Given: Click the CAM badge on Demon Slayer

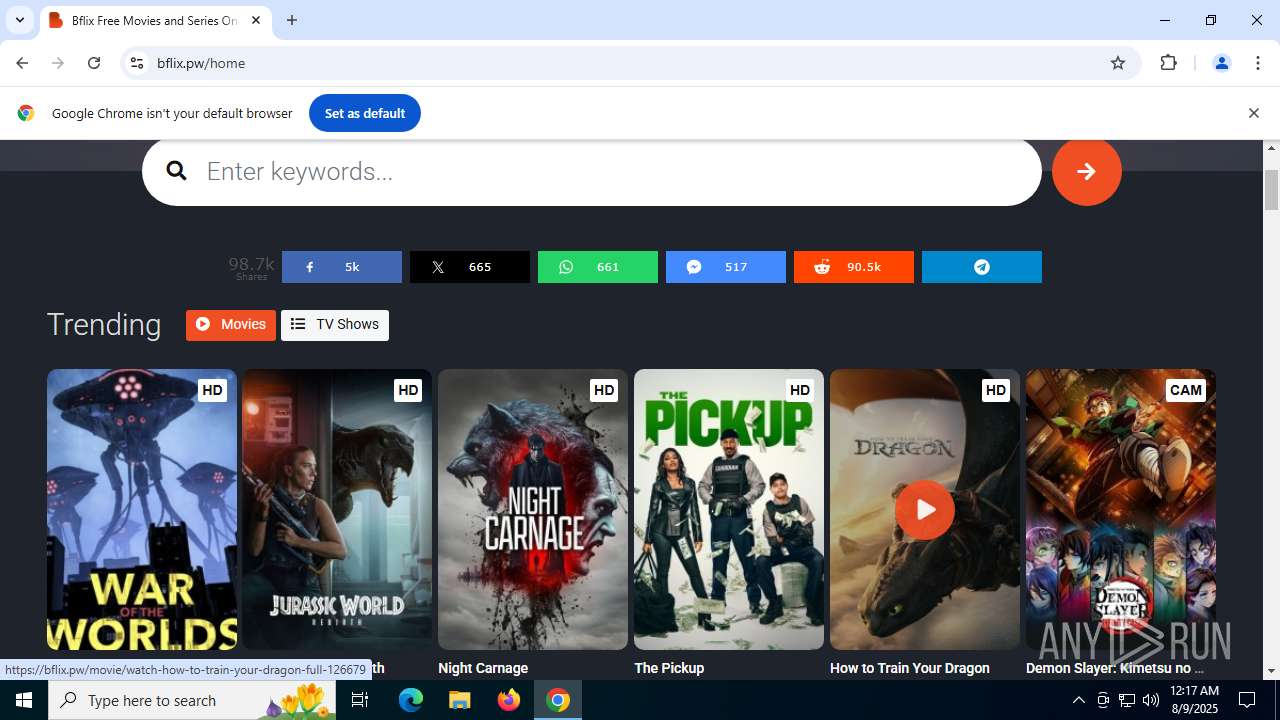Looking at the screenshot, I should [x=1186, y=390].
